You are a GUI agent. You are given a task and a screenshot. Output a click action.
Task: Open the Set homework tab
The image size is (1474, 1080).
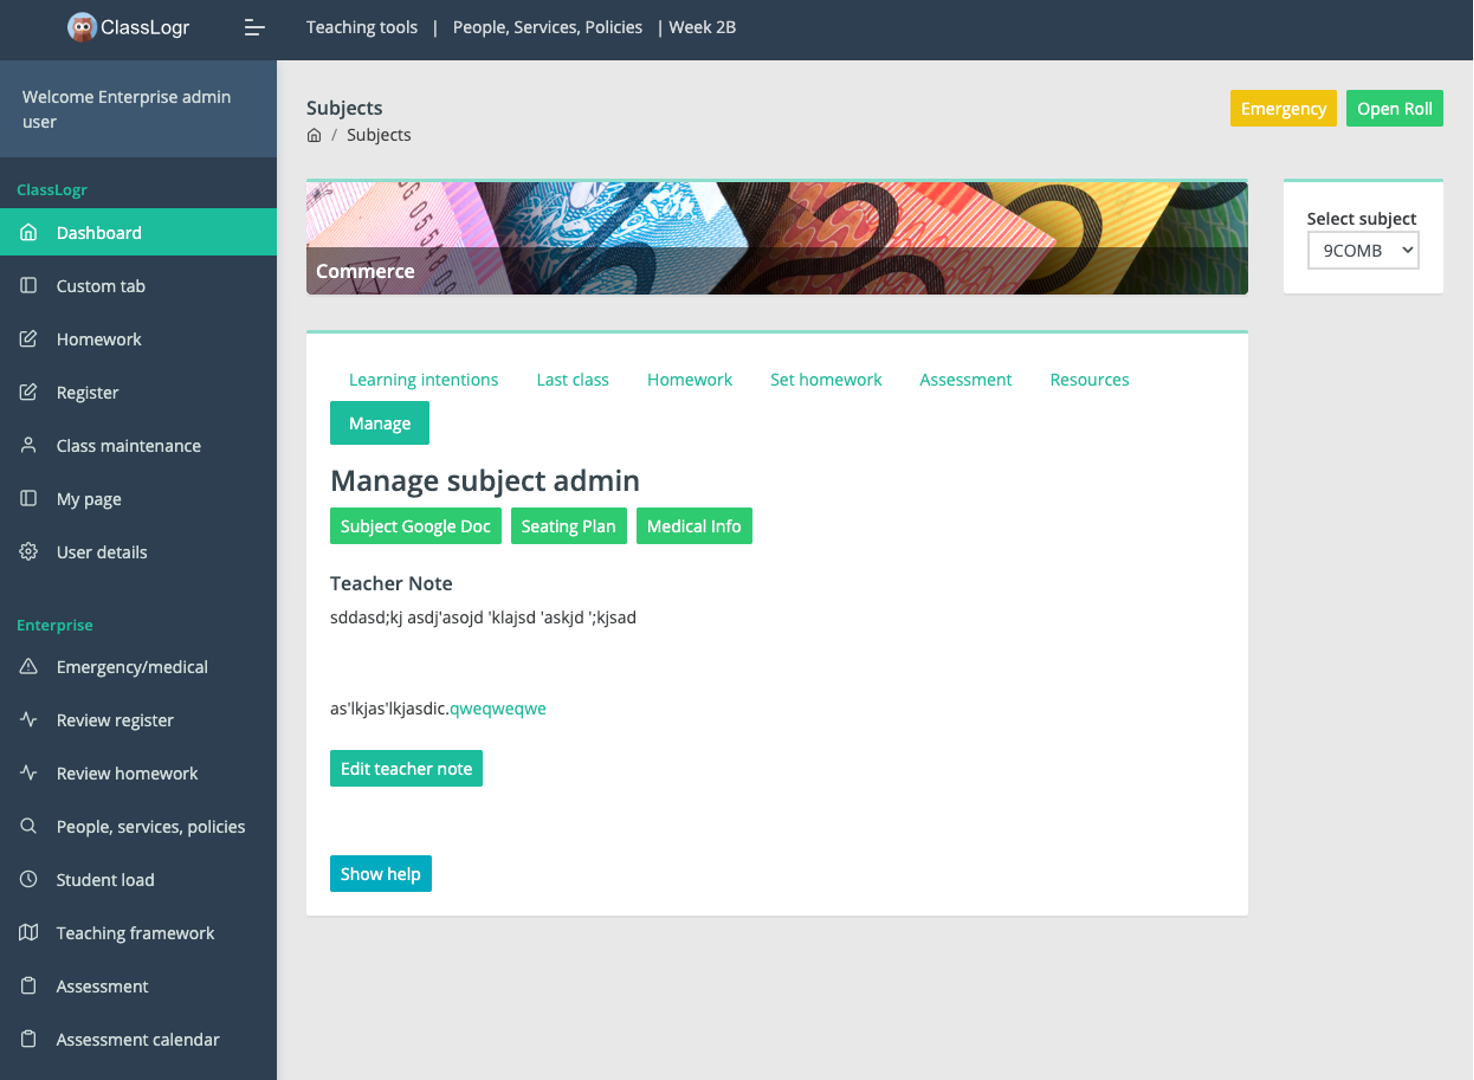coord(825,380)
